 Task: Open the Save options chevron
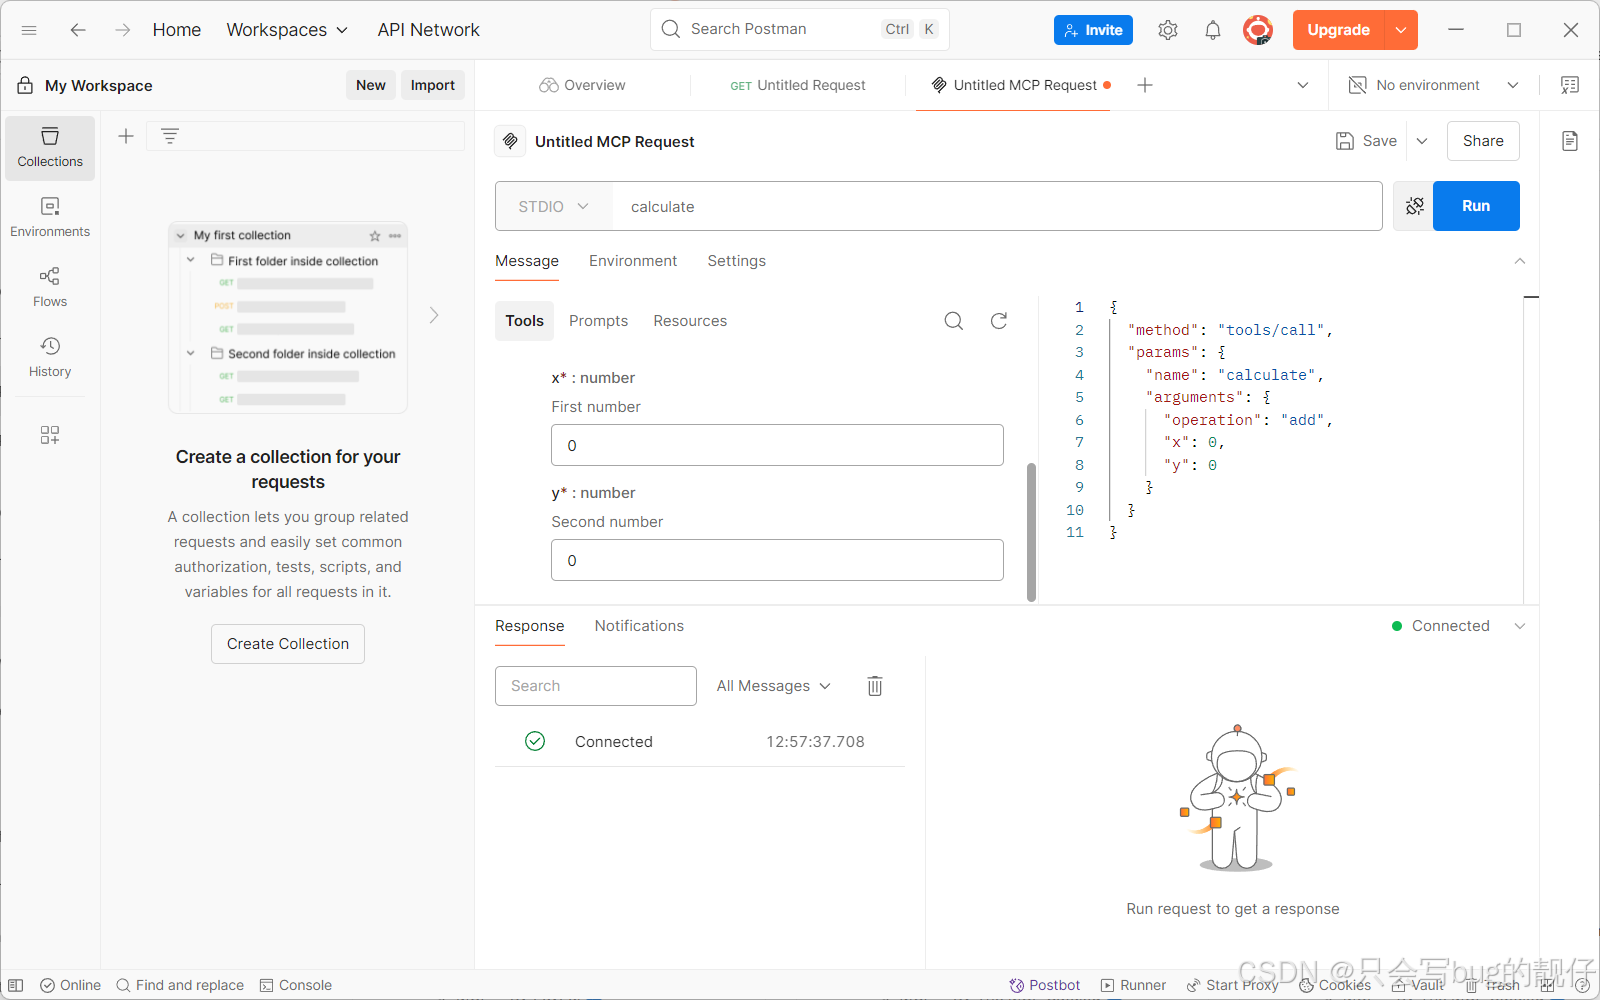(x=1422, y=141)
